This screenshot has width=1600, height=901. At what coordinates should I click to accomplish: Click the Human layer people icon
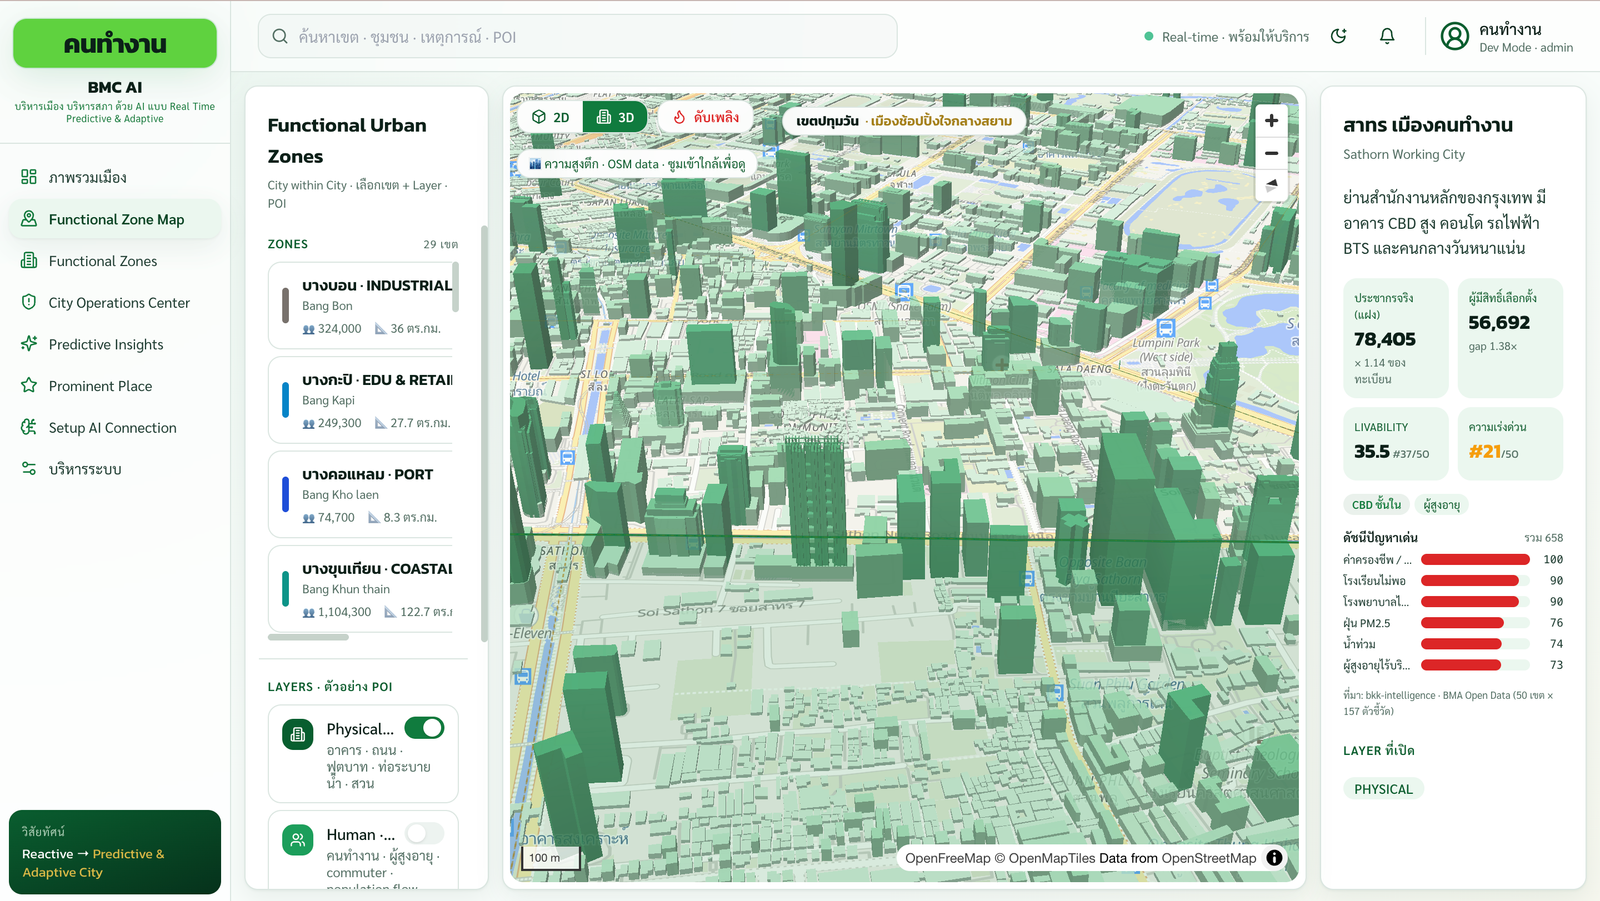pos(298,840)
